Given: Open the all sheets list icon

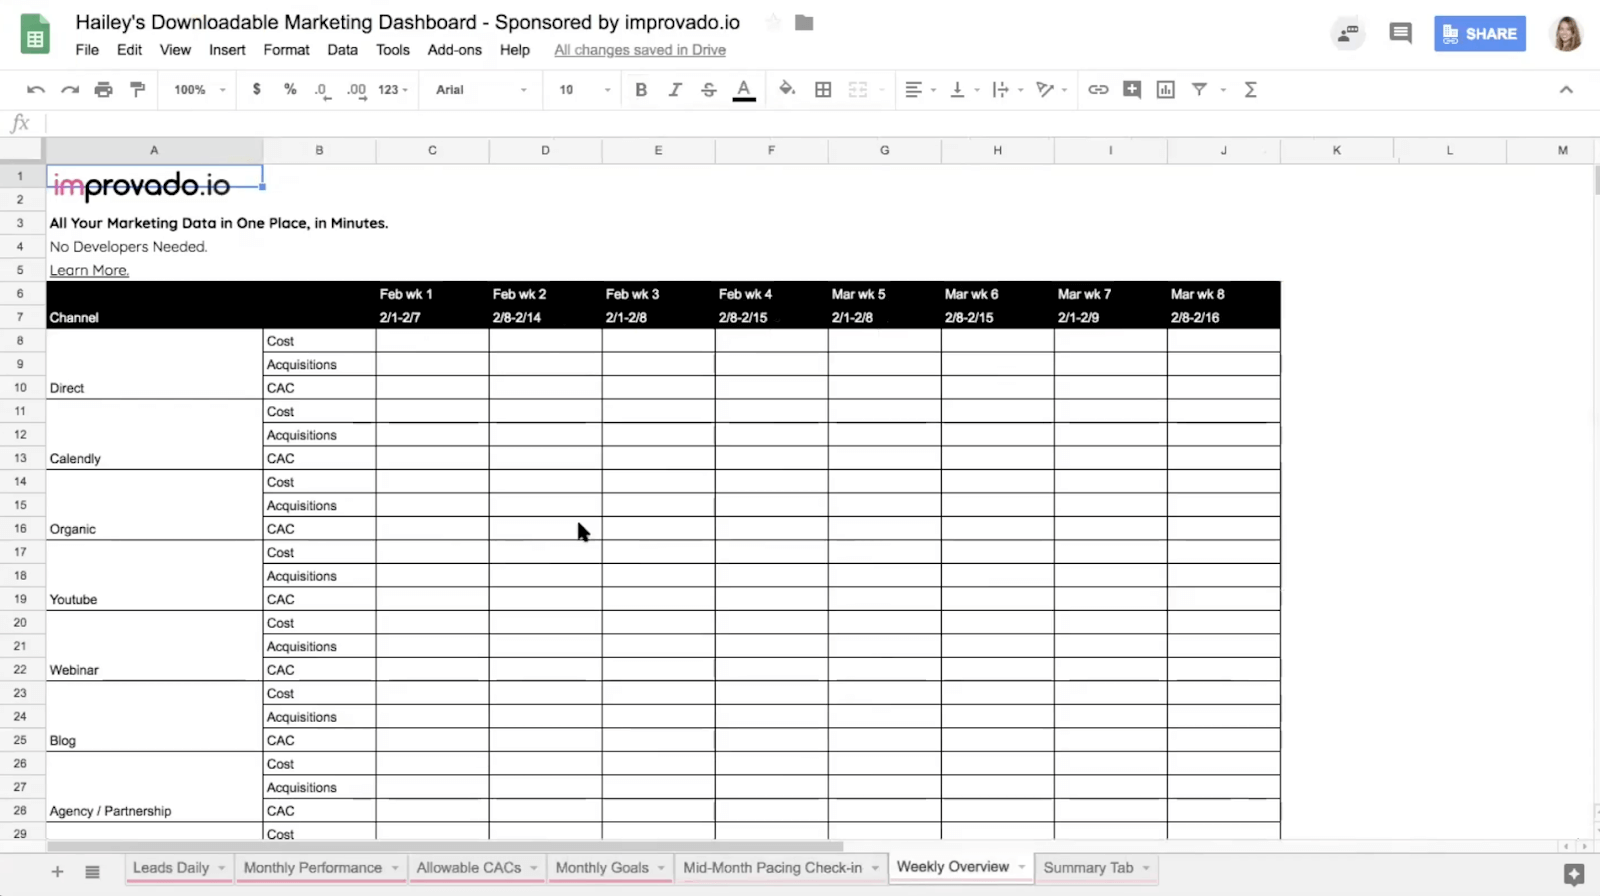Looking at the screenshot, I should pos(92,872).
